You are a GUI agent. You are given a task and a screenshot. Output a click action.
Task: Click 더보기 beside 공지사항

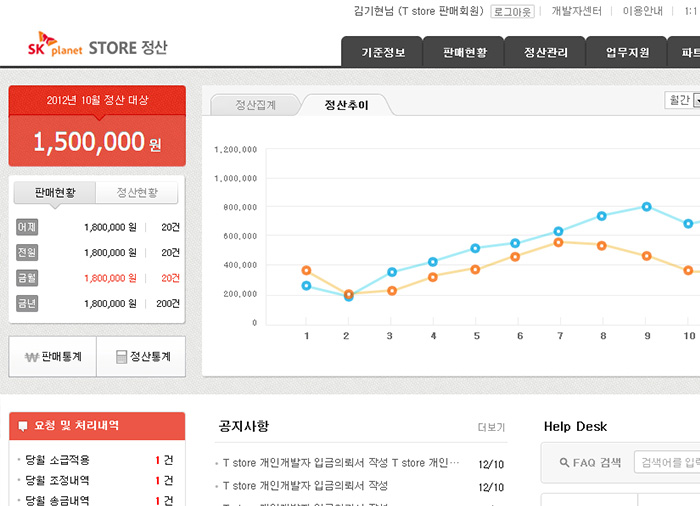pos(491,427)
